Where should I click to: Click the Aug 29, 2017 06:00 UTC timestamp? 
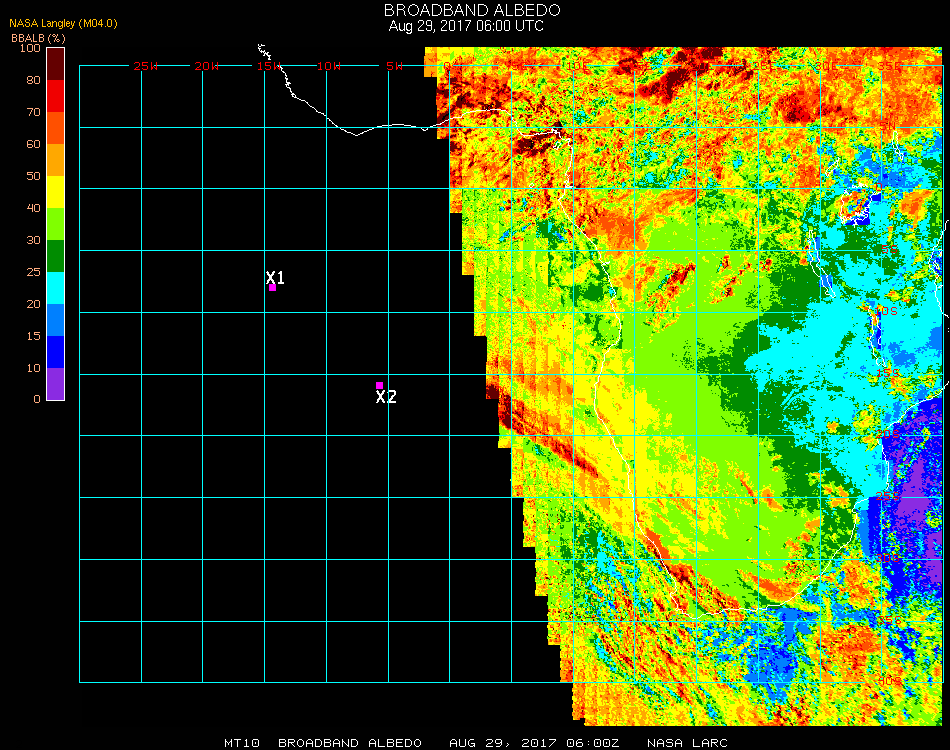466,26
